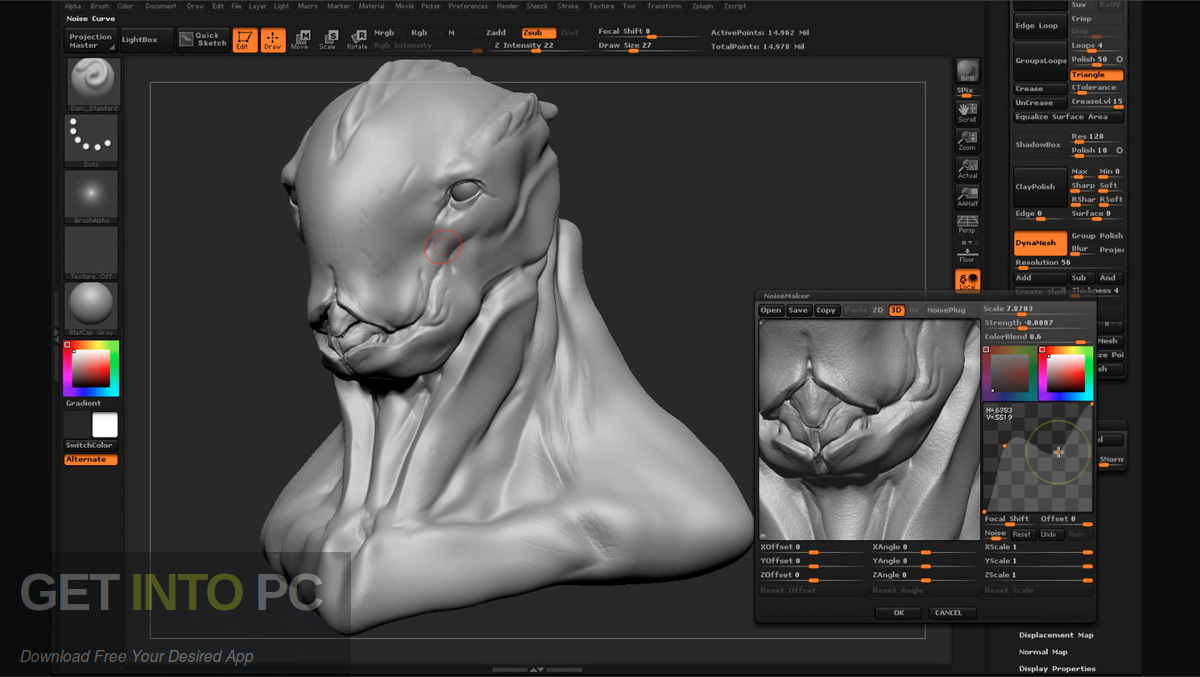Viewport: 1200px width, 677px height.
Task: Select the Scroll canvas tool
Action: pyautogui.click(x=967, y=111)
